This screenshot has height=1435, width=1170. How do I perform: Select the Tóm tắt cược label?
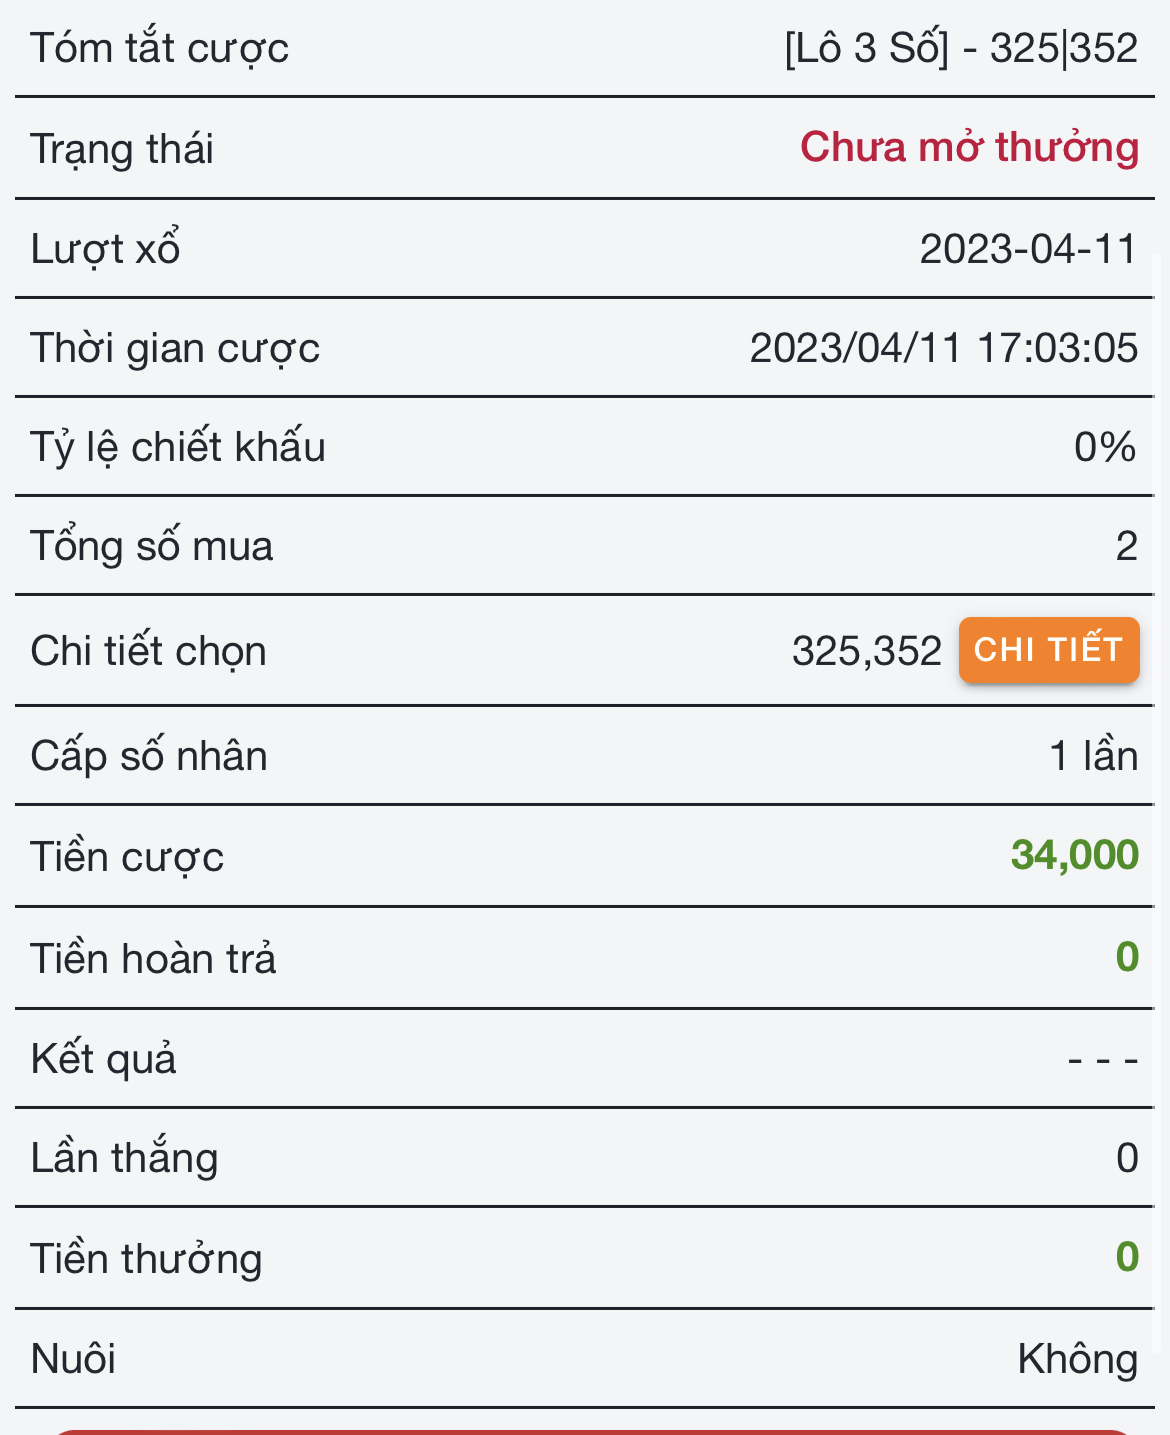point(160,48)
